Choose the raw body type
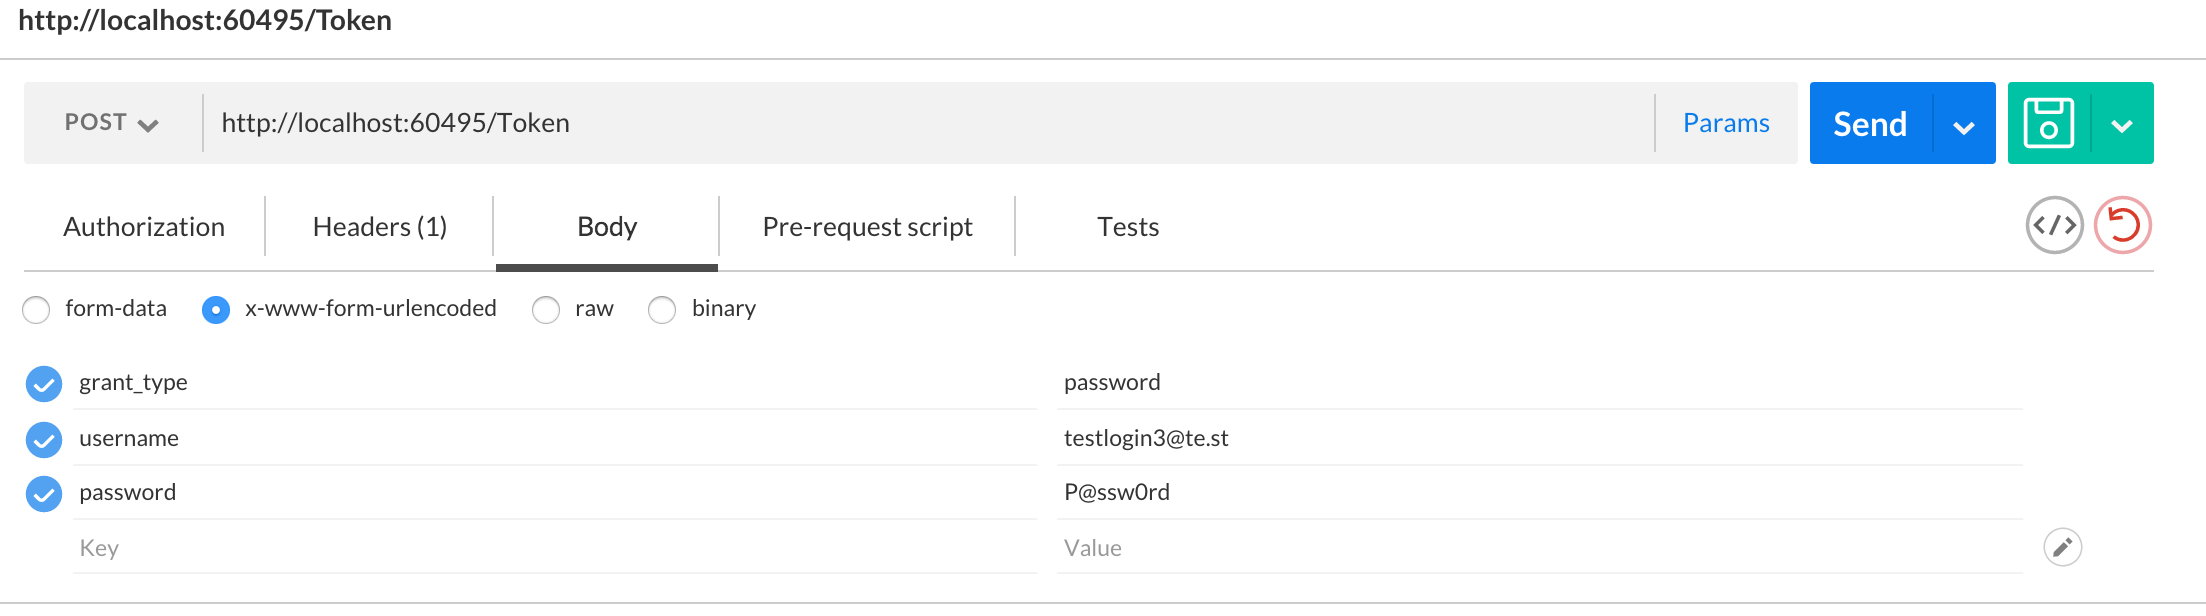The width and height of the screenshot is (2206, 616). click(546, 310)
